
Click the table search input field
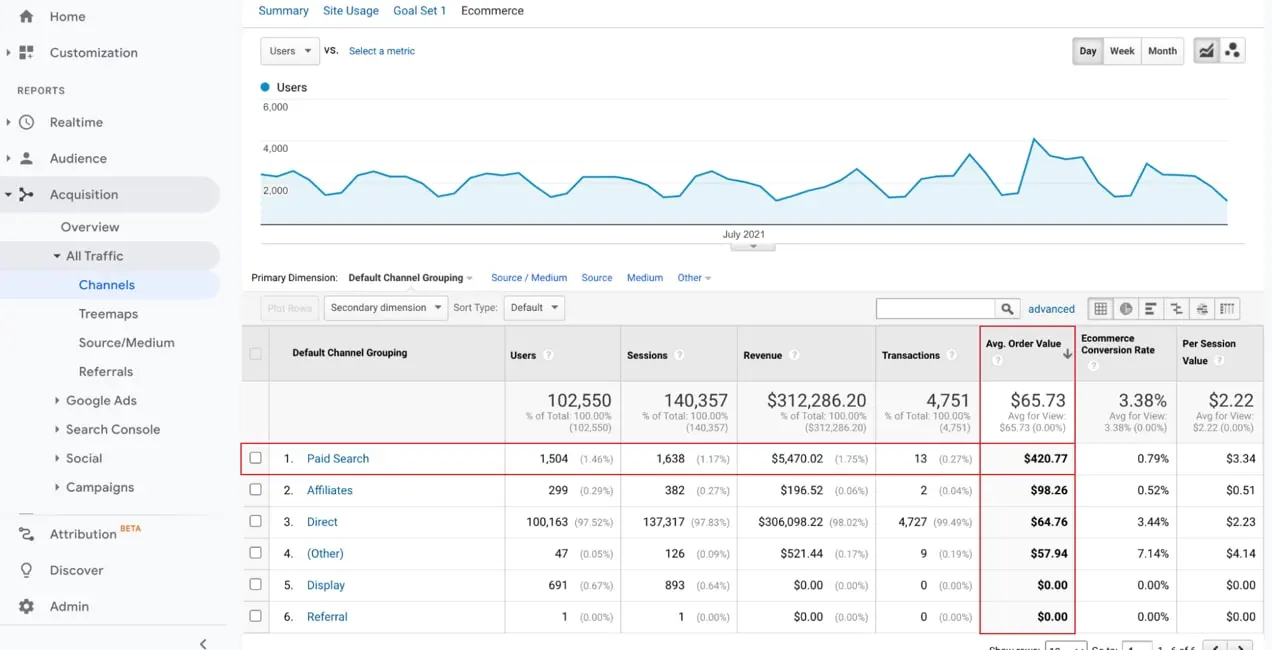(x=936, y=309)
